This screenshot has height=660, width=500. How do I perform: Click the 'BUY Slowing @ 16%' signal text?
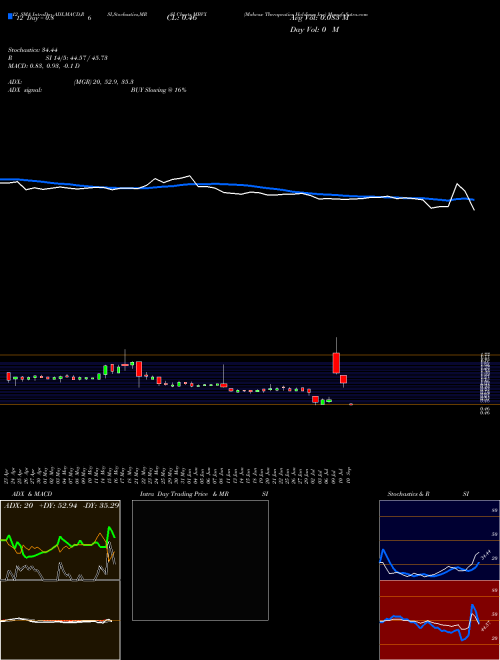pyautogui.click(x=158, y=90)
